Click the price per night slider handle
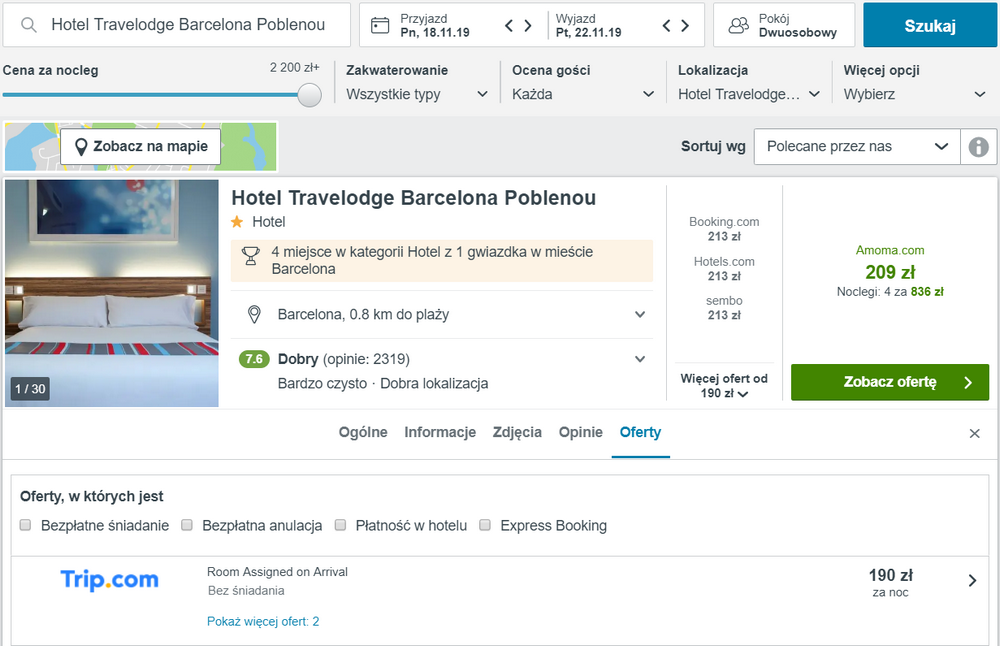Viewport: 1000px width, 646px height. pyautogui.click(x=309, y=95)
